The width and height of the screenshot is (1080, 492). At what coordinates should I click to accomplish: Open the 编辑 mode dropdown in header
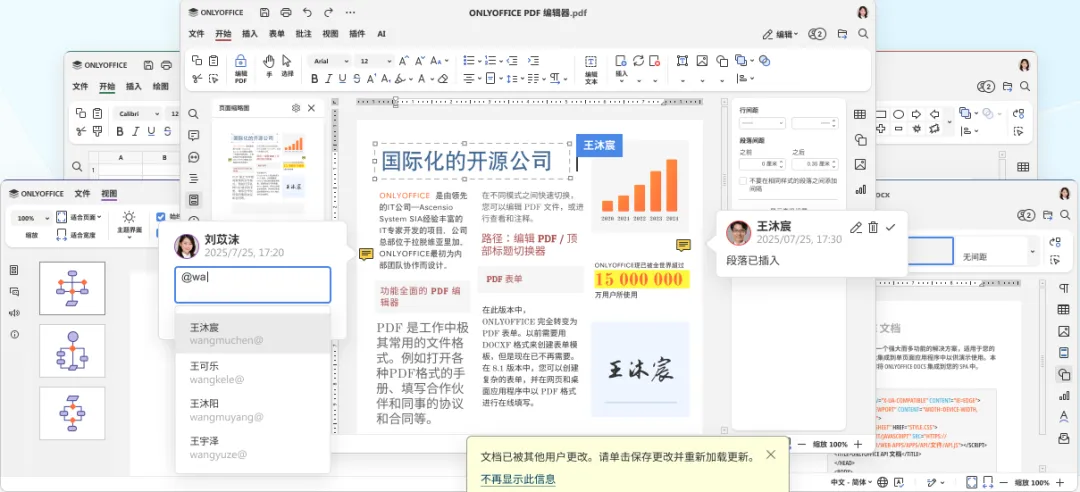[780, 34]
